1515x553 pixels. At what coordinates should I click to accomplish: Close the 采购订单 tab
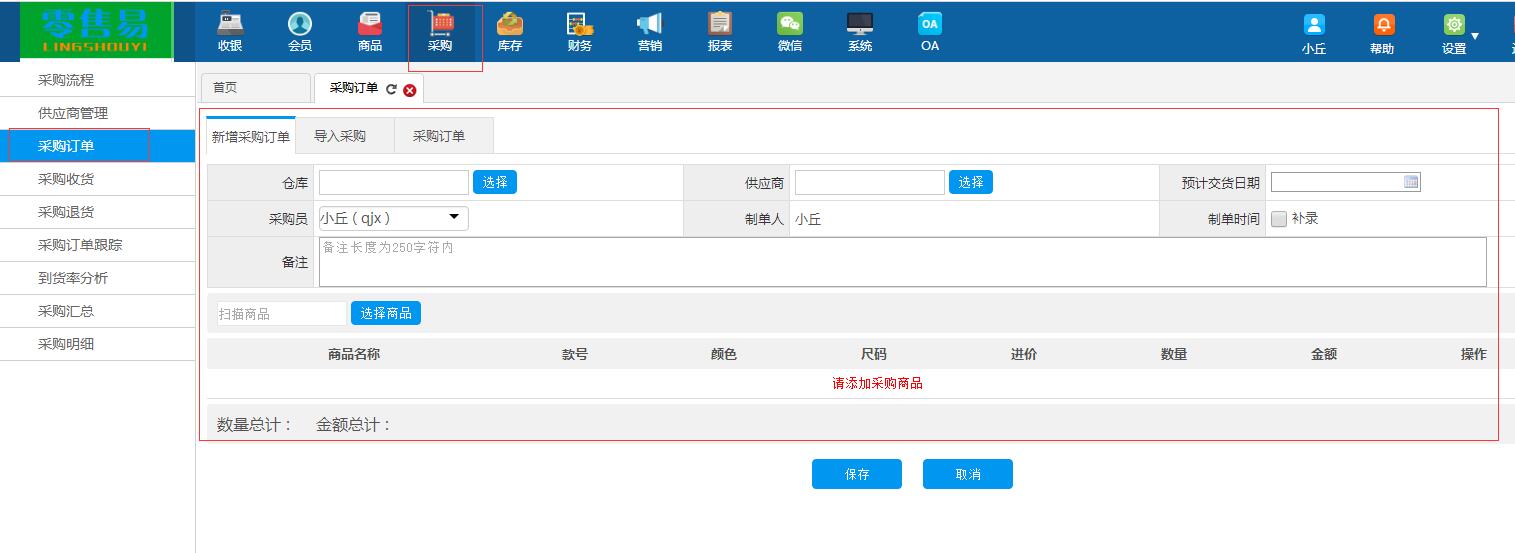[x=410, y=90]
